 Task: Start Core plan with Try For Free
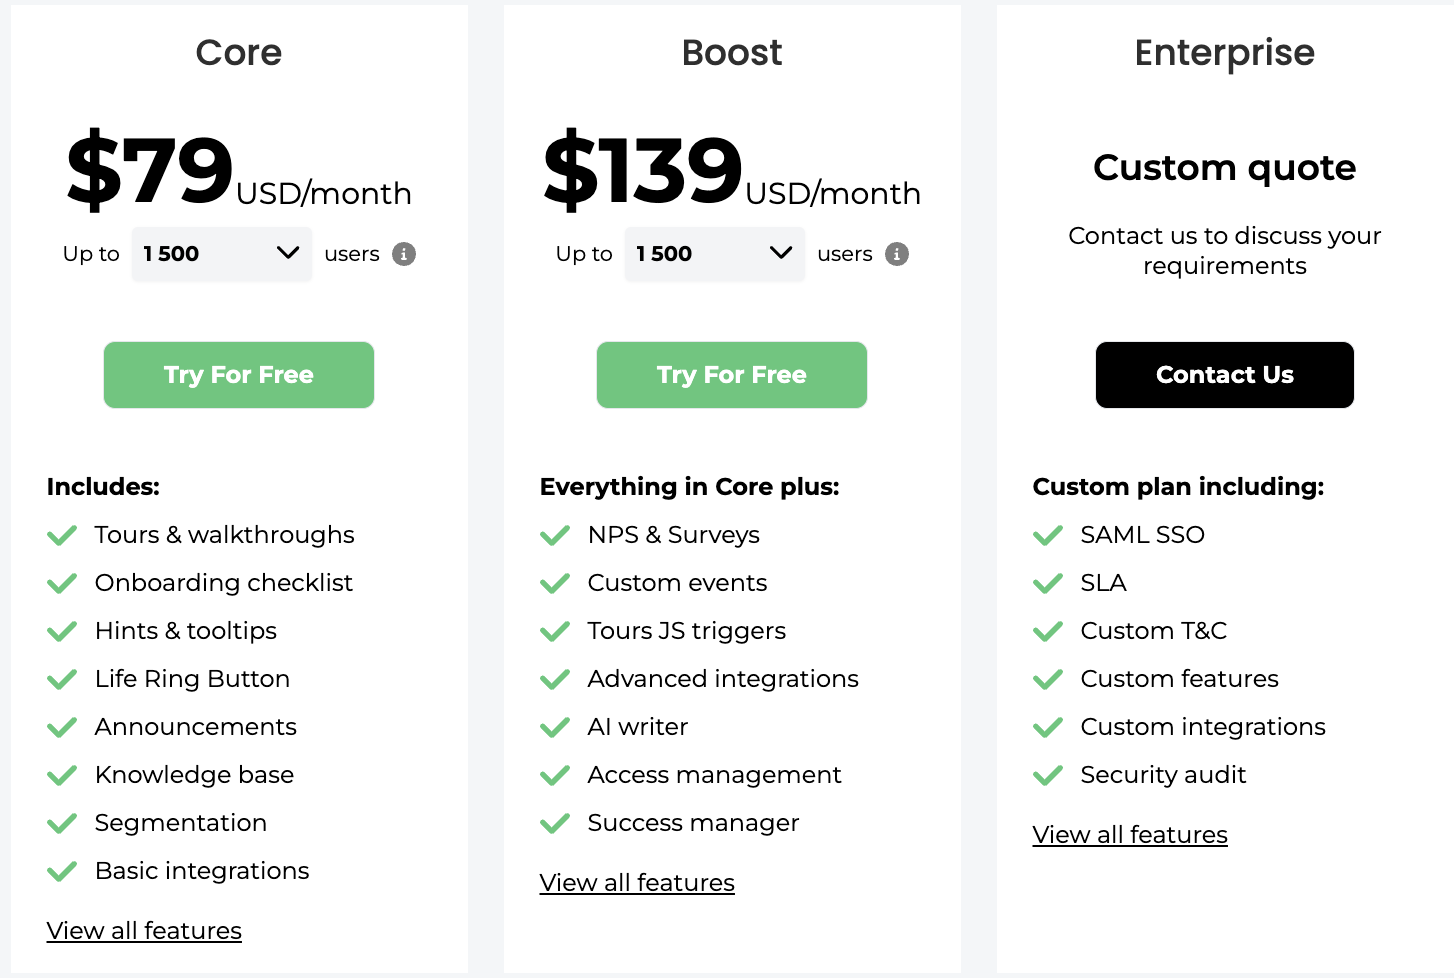(239, 375)
